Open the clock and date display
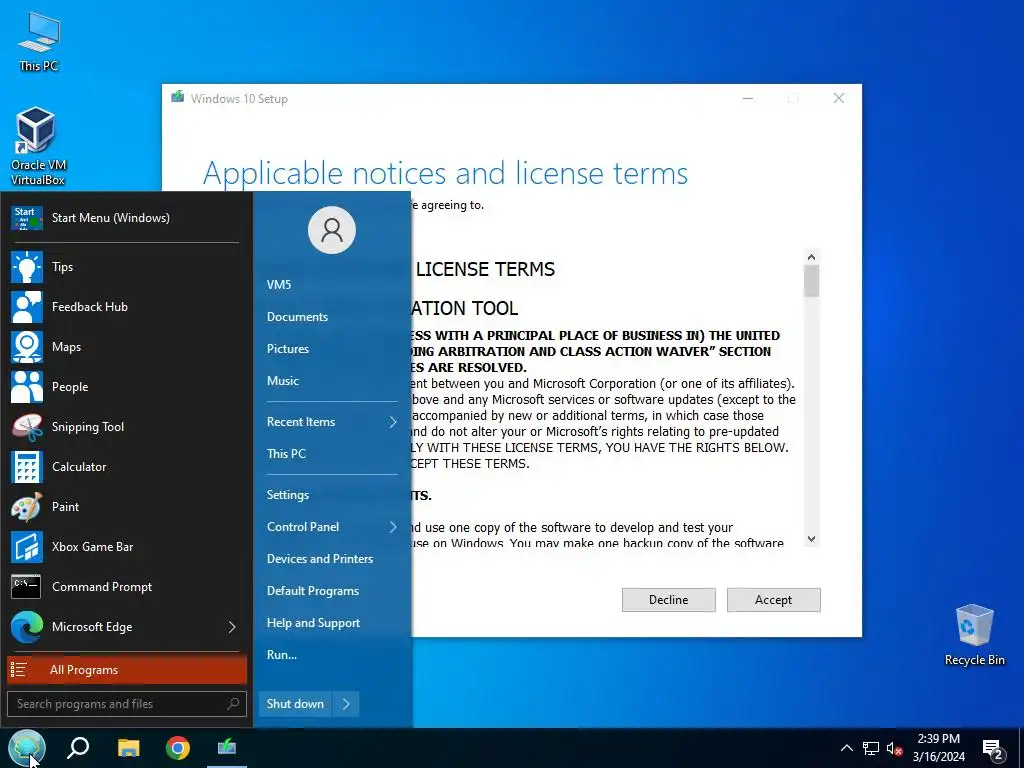The height and width of the screenshot is (768, 1024). pos(938,748)
